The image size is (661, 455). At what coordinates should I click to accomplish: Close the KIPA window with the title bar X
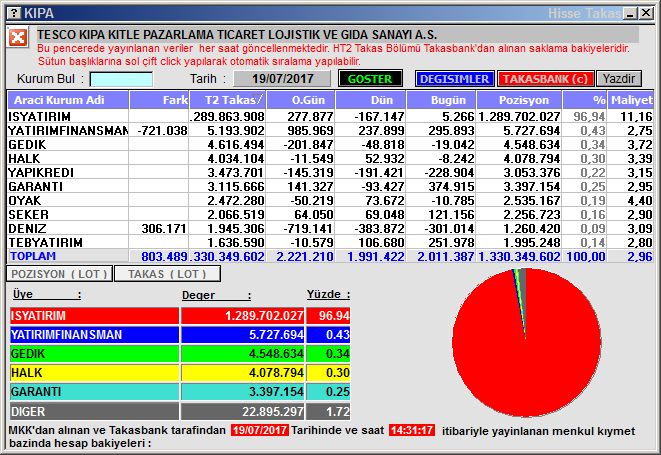pos(645,13)
